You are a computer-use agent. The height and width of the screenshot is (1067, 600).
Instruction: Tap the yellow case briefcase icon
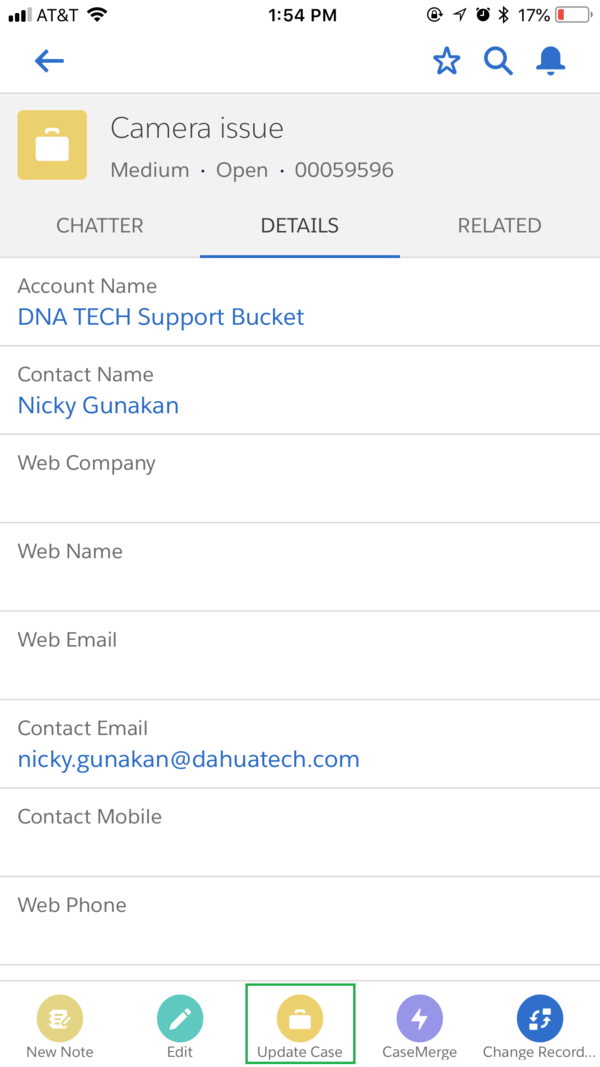coord(52,145)
